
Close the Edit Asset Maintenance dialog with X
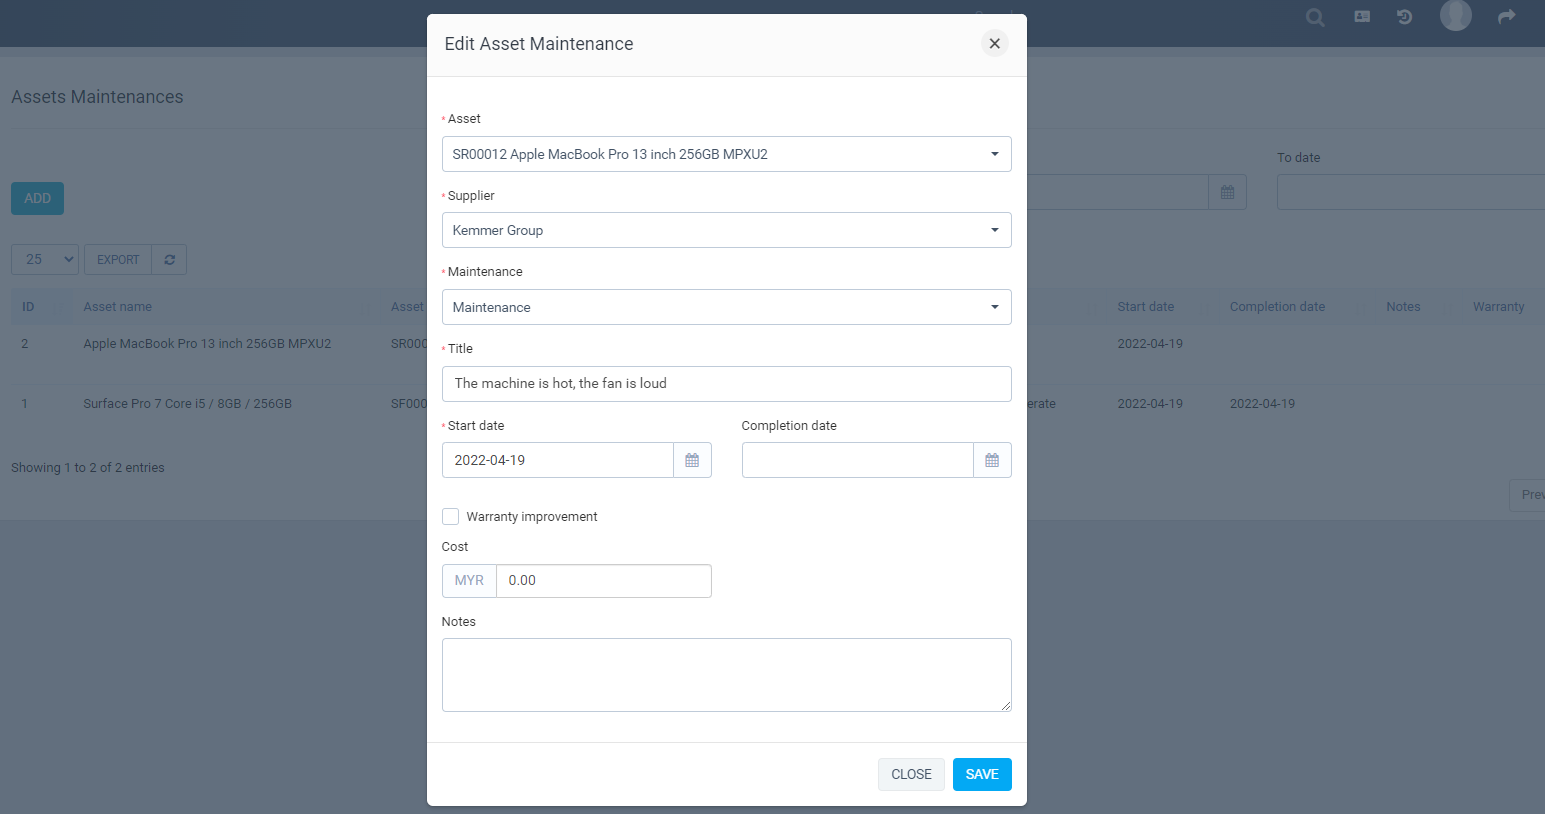994,43
